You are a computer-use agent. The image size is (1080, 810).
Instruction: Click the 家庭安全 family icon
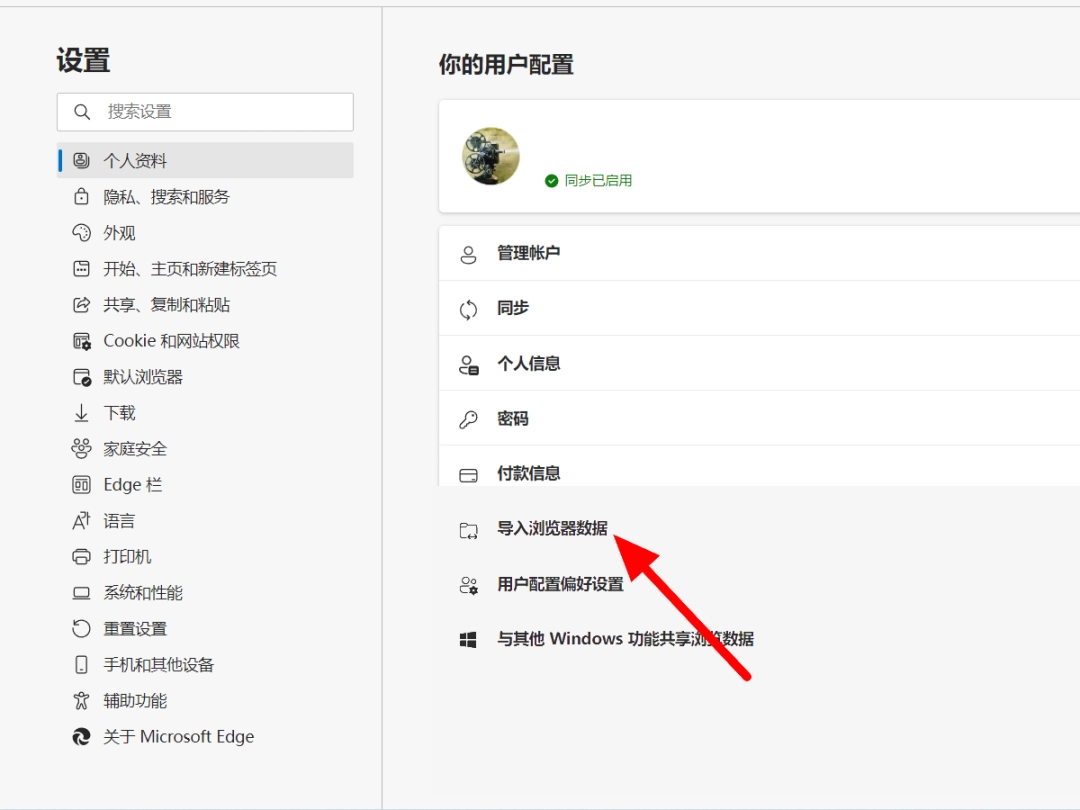(81, 448)
